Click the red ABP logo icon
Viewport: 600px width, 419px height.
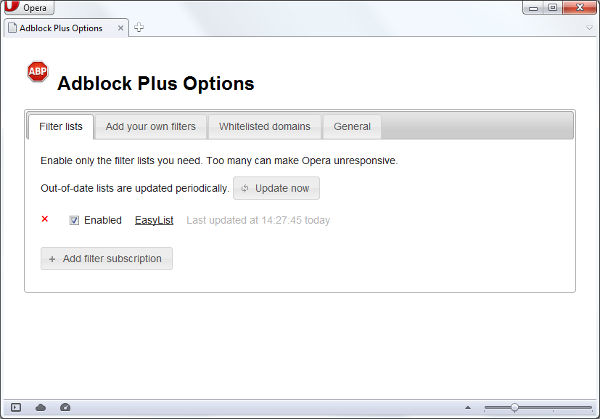coord(37,72)
